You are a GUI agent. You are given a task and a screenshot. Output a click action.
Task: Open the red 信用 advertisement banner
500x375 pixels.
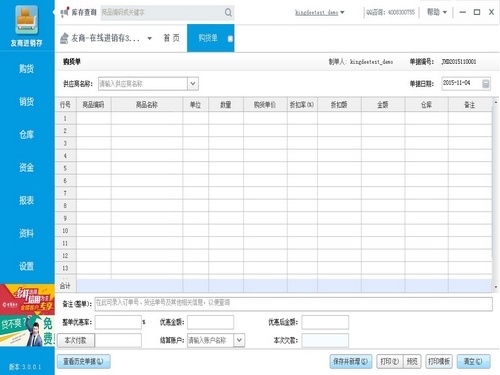27,299
